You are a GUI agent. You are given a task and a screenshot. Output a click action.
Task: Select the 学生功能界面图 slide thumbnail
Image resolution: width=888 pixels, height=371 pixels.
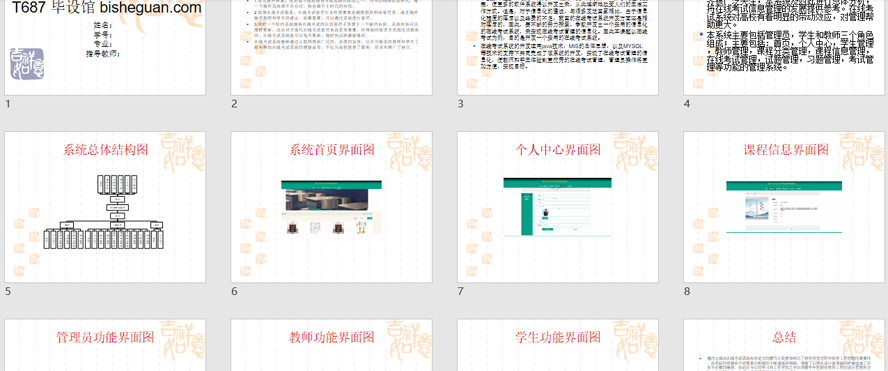[558, 345]
